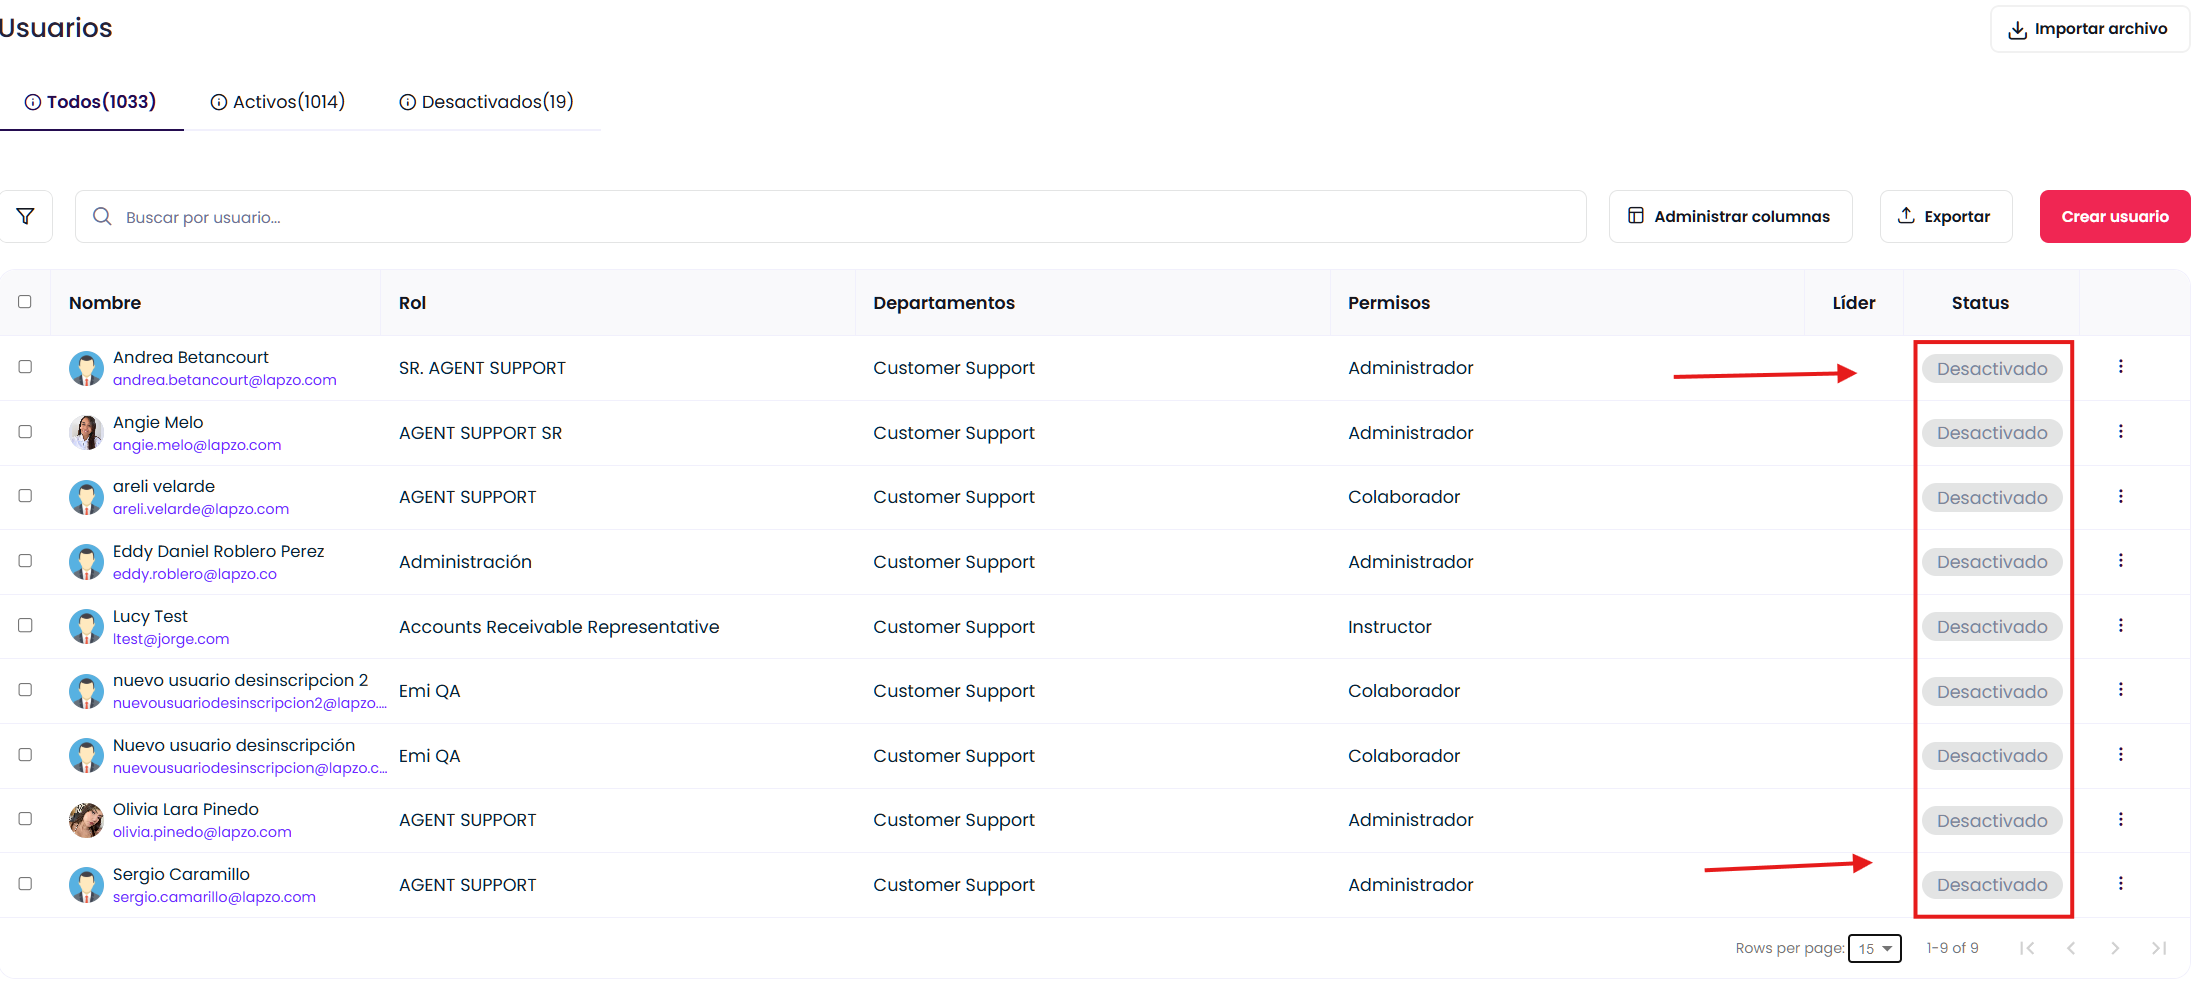Check the box for Angie Melo

25,432
